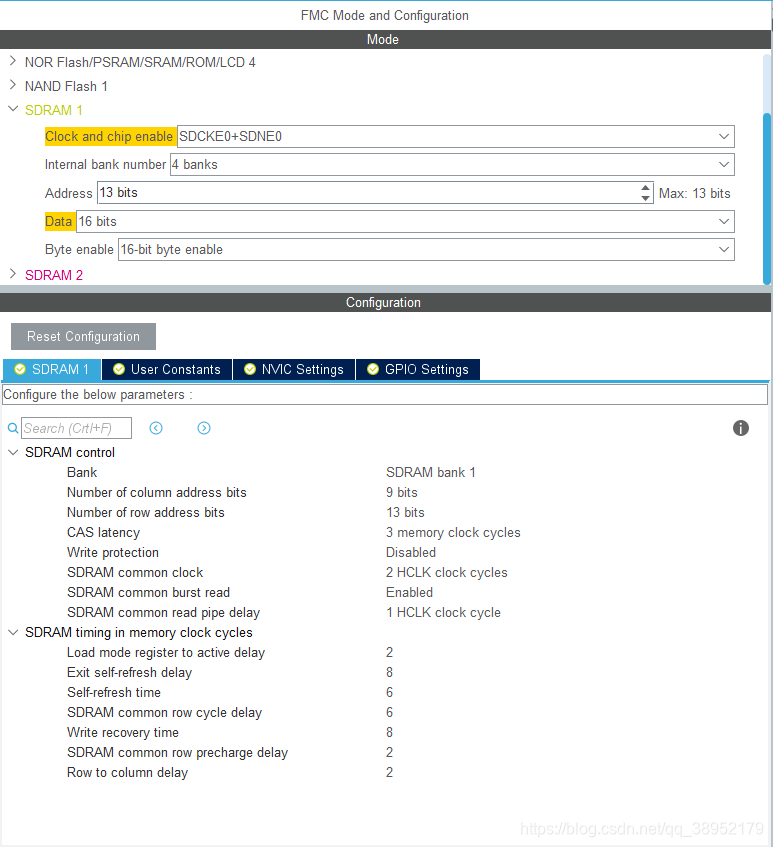The width and height of the screenshot is (773, 847).
Task: Select SDRAM common clock 2 HCLK cycles
Action: 446,572
